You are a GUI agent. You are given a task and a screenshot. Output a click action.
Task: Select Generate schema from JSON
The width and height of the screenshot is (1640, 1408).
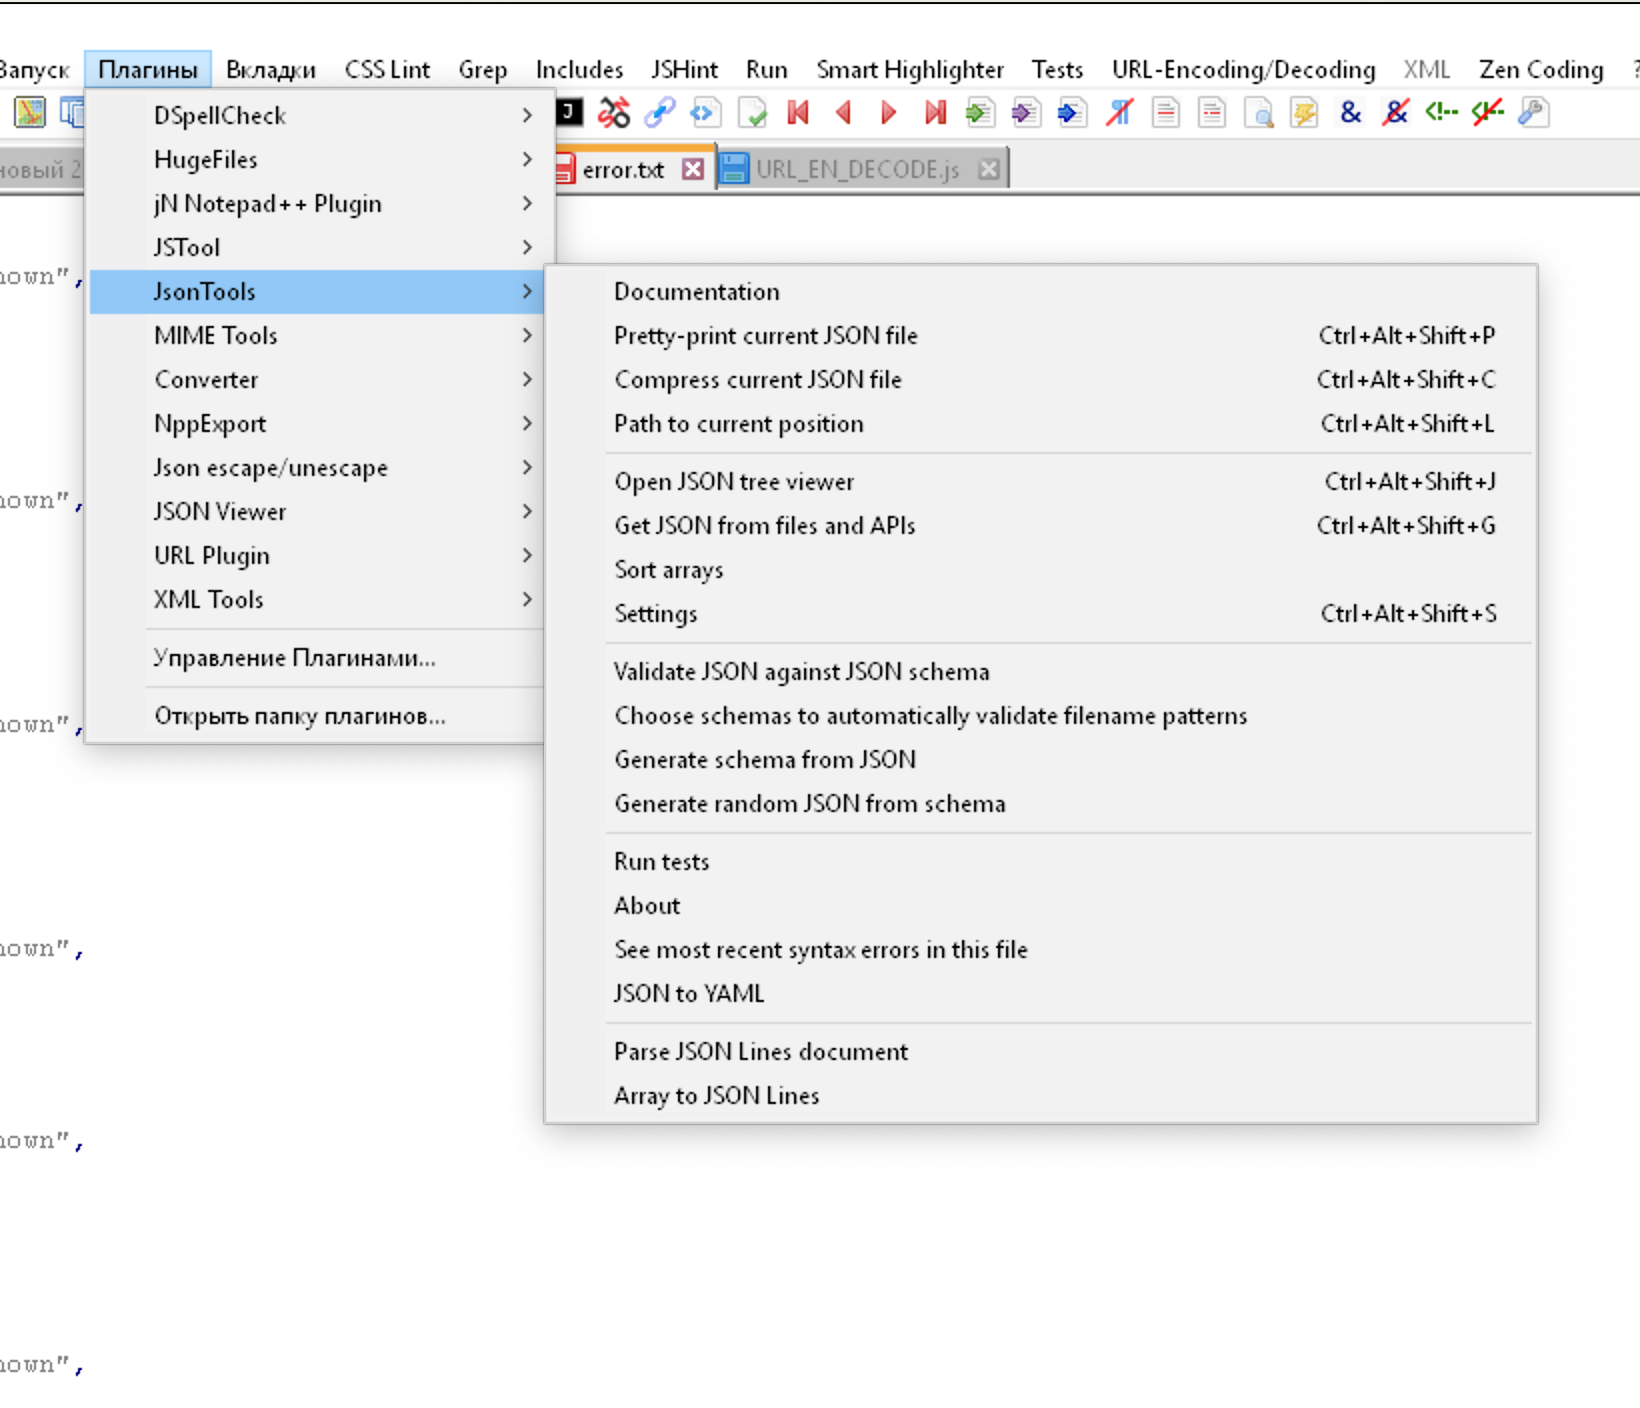click(1040, 760)
